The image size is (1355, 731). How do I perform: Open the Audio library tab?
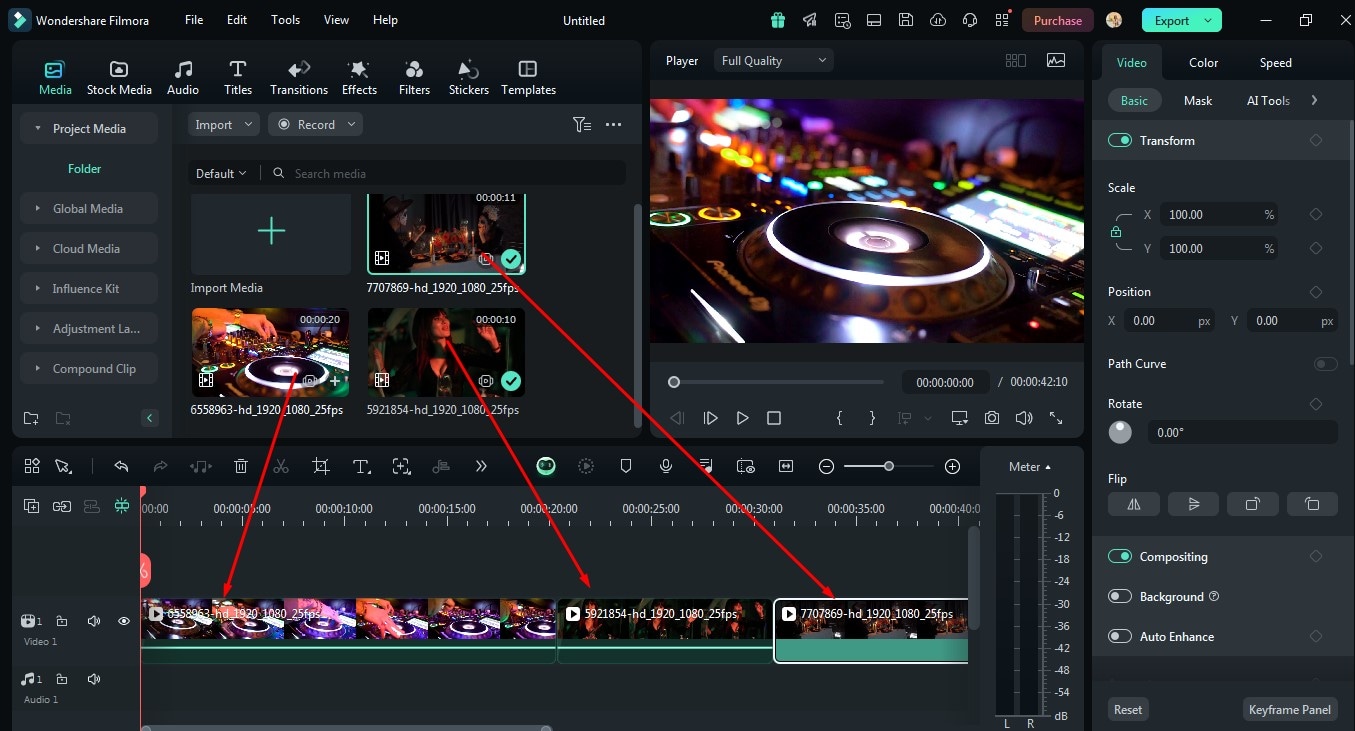click(183, 77)
